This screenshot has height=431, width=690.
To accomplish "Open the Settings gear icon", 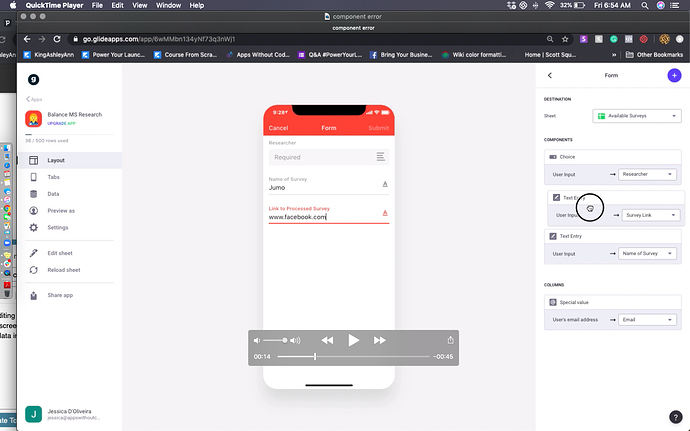I will pos(33,228).
